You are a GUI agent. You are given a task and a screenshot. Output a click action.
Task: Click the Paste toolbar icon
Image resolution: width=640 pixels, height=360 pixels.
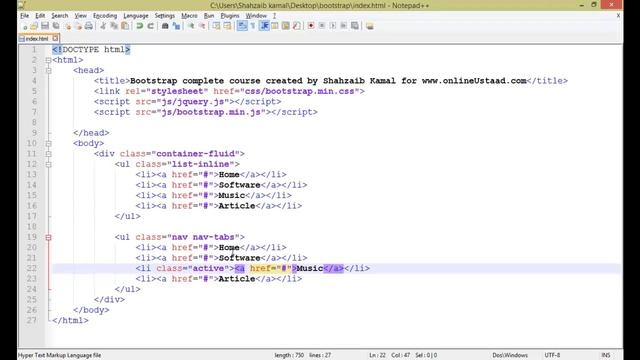point(125,26)
